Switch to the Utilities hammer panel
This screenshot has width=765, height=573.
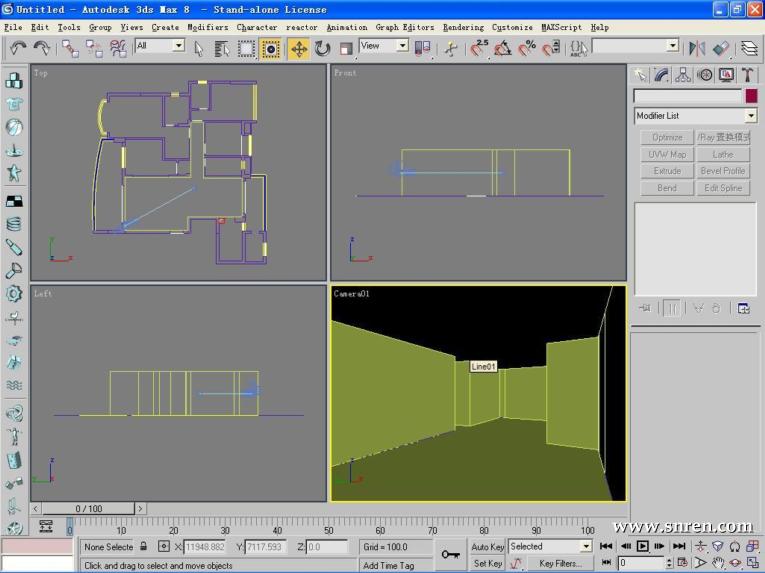click(x=747, y=75)
